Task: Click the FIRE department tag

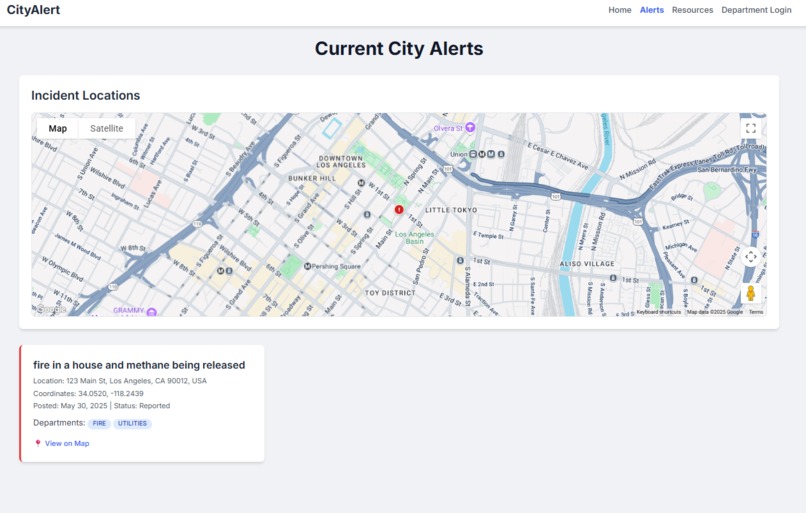Action: [x=99, y=424]
